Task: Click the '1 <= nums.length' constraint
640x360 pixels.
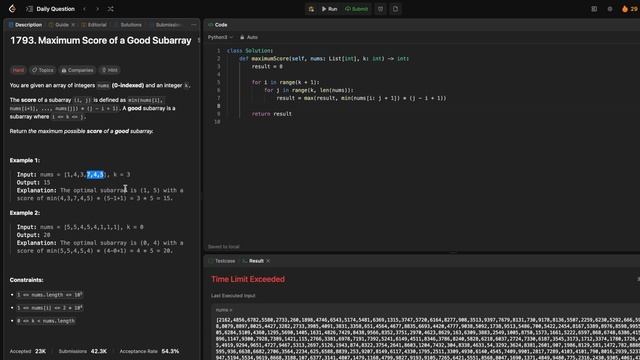Action: tap(49, 294)
